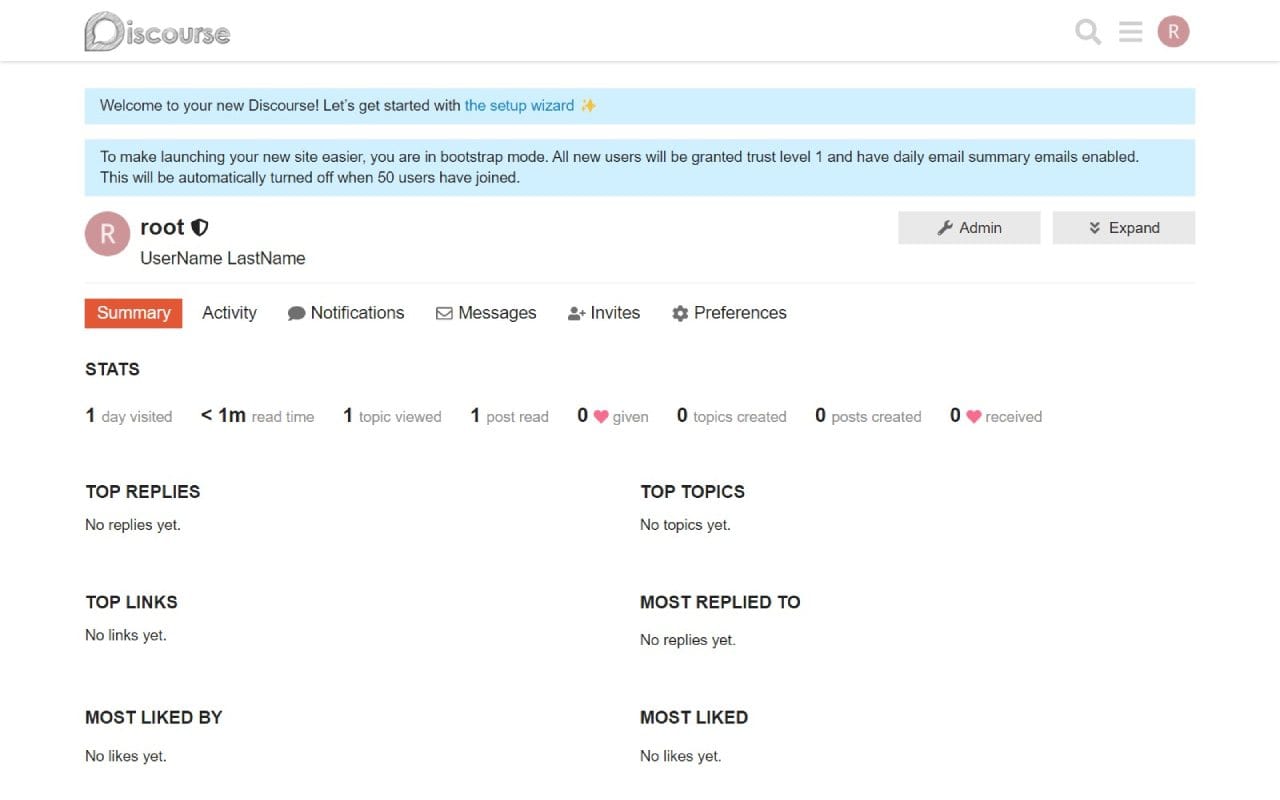This screenshot has height=800, width=1280.
Task: Open Preferences using the gear icon
Action: point(682,313)
